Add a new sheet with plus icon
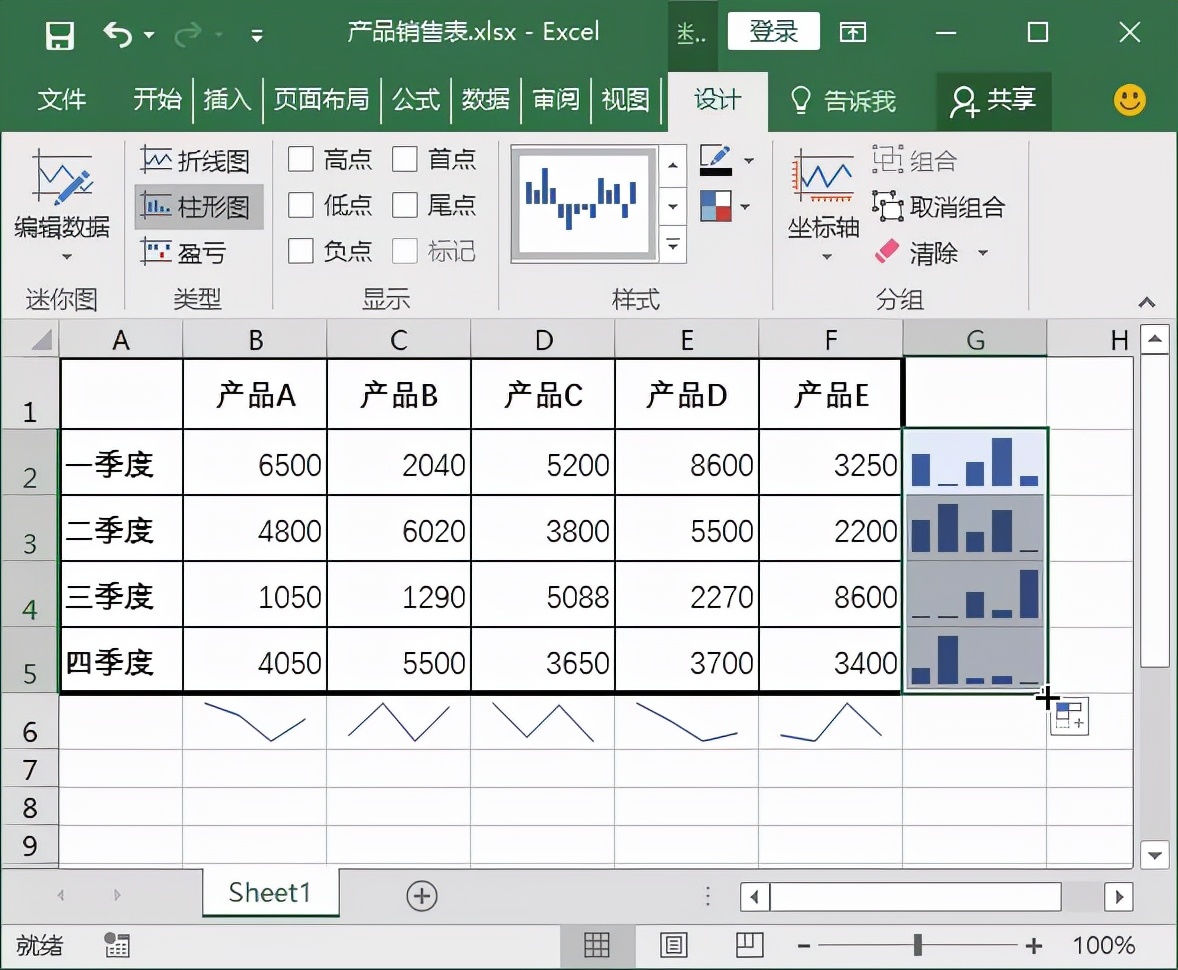This screenshot has height=970, width=1178. (x=422, y=896)
